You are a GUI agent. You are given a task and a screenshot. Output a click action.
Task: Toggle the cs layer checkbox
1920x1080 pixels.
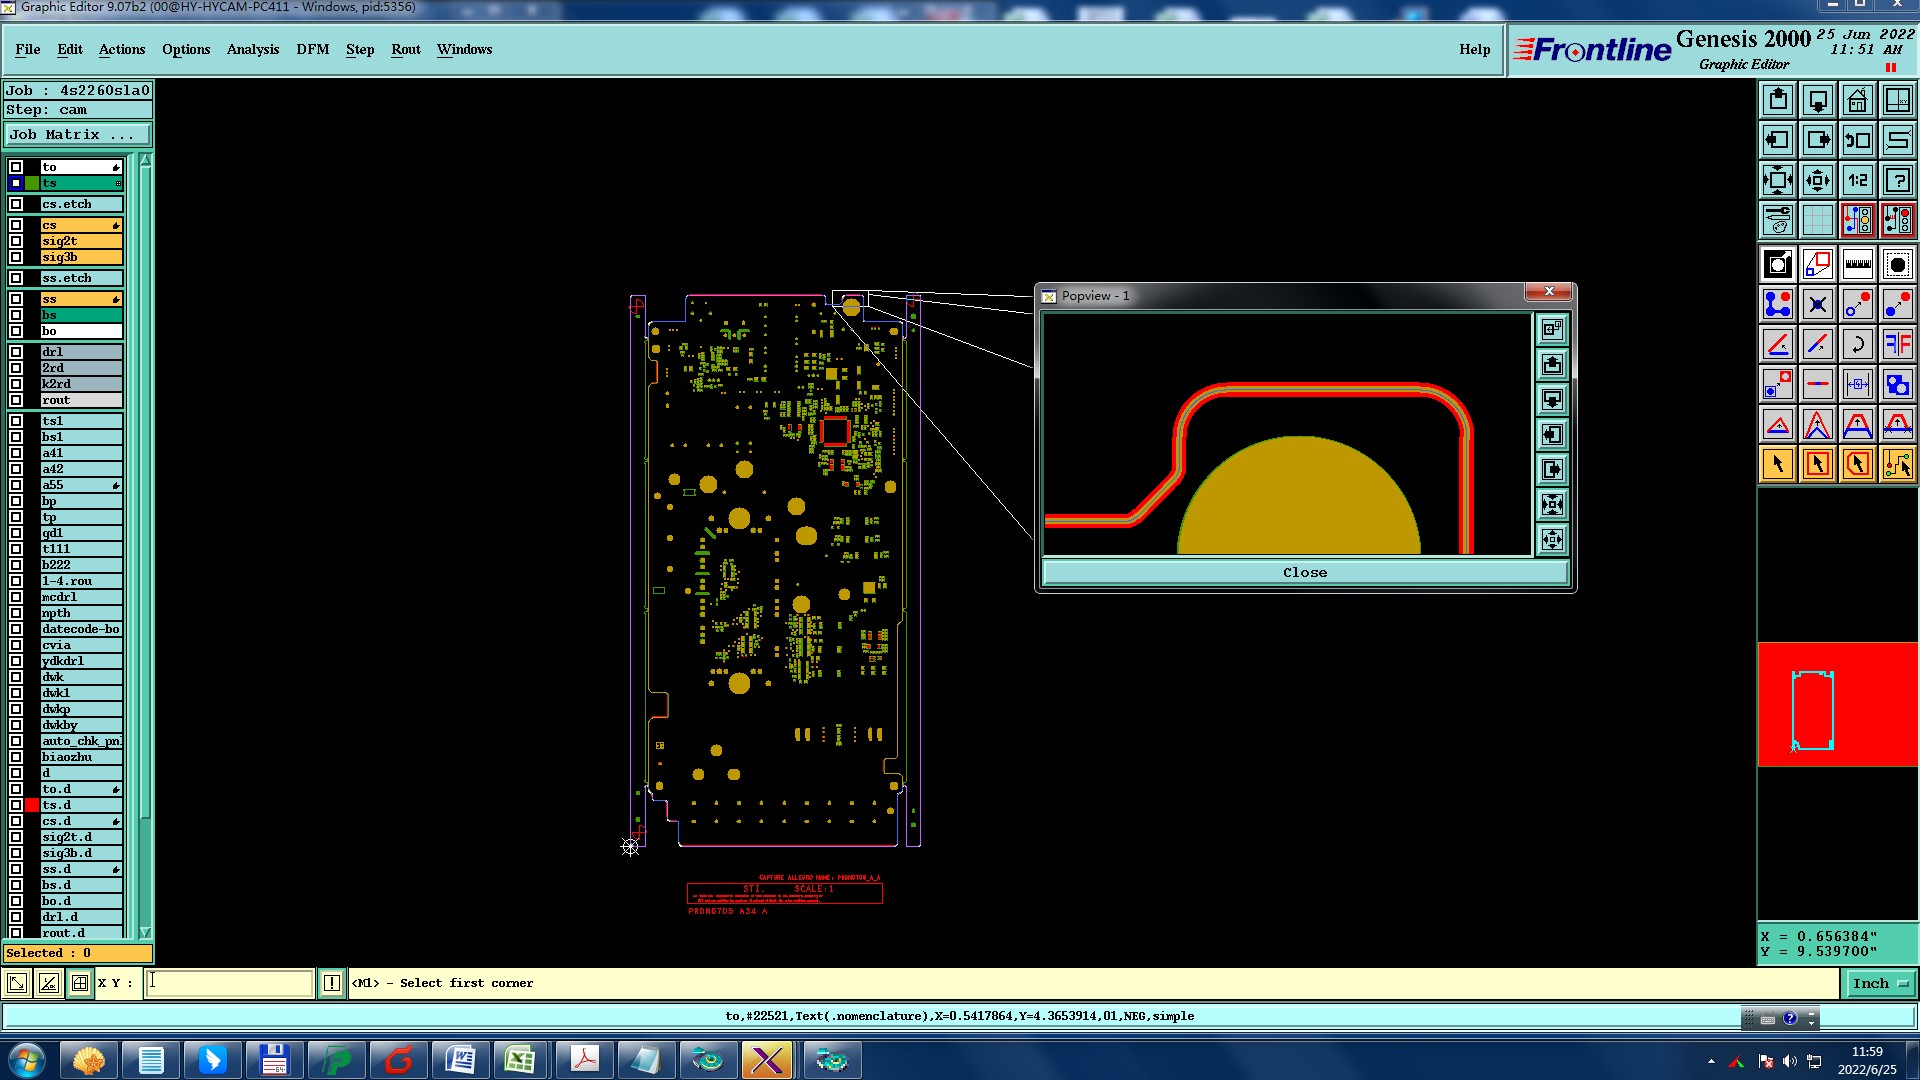(16, 225)
